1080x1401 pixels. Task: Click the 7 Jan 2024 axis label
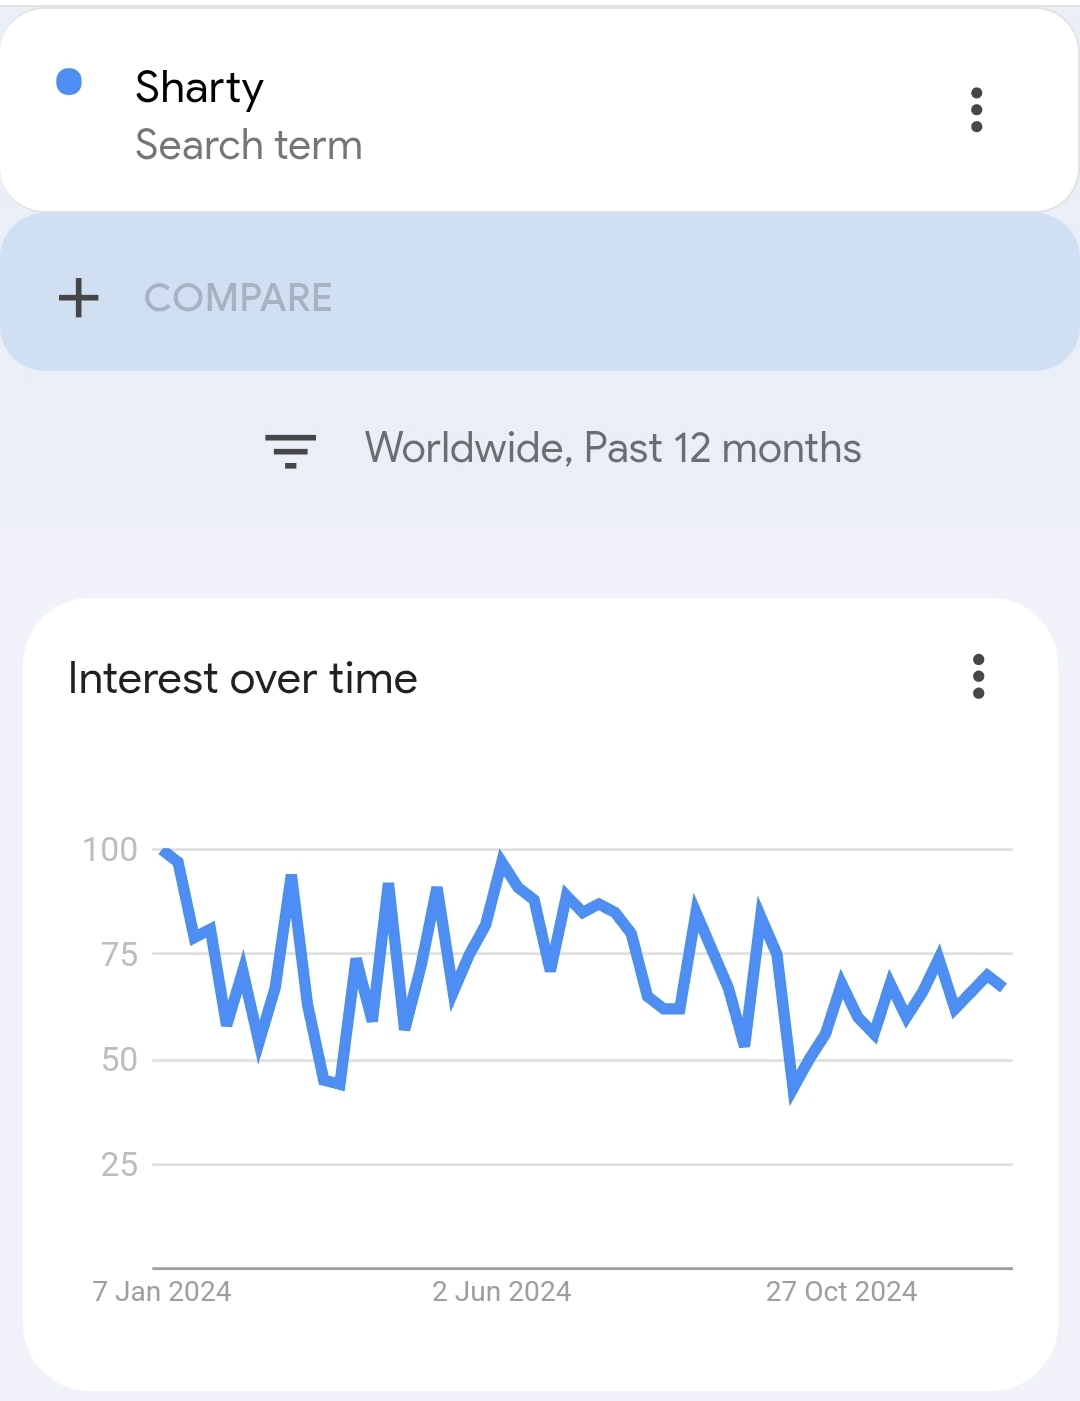[162, 1292]
